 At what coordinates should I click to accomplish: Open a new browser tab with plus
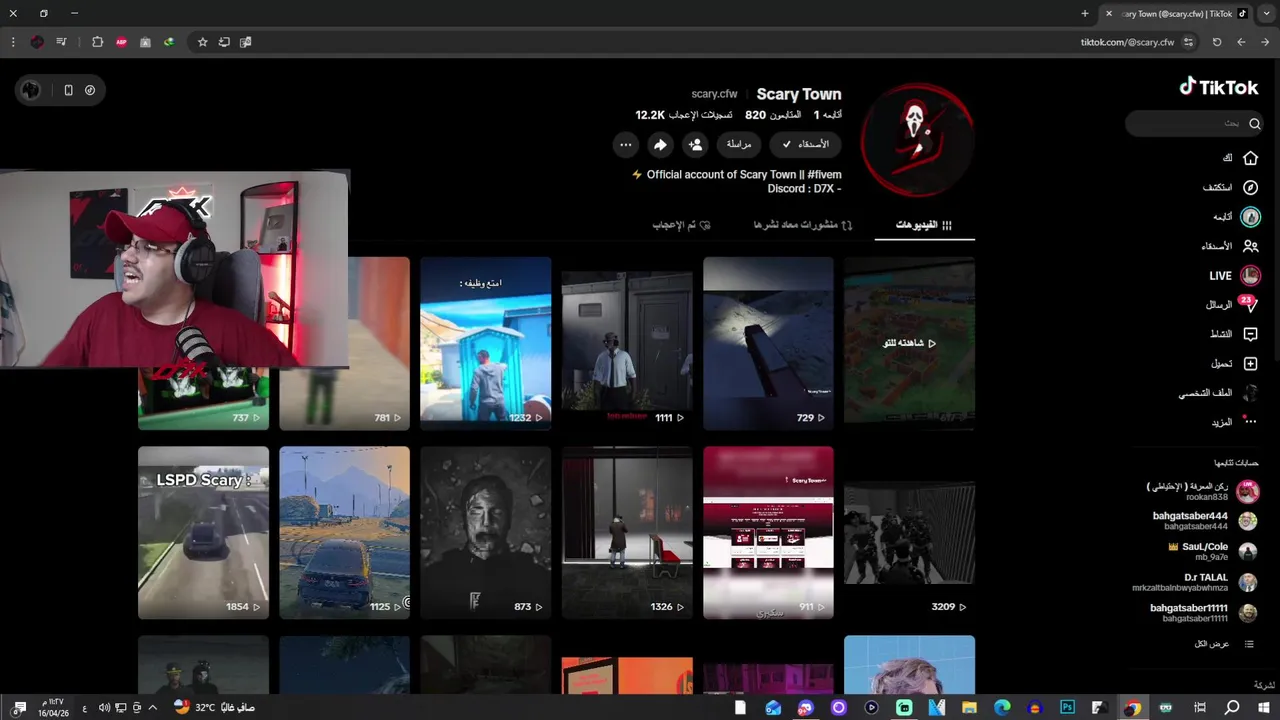(1085, 13)
